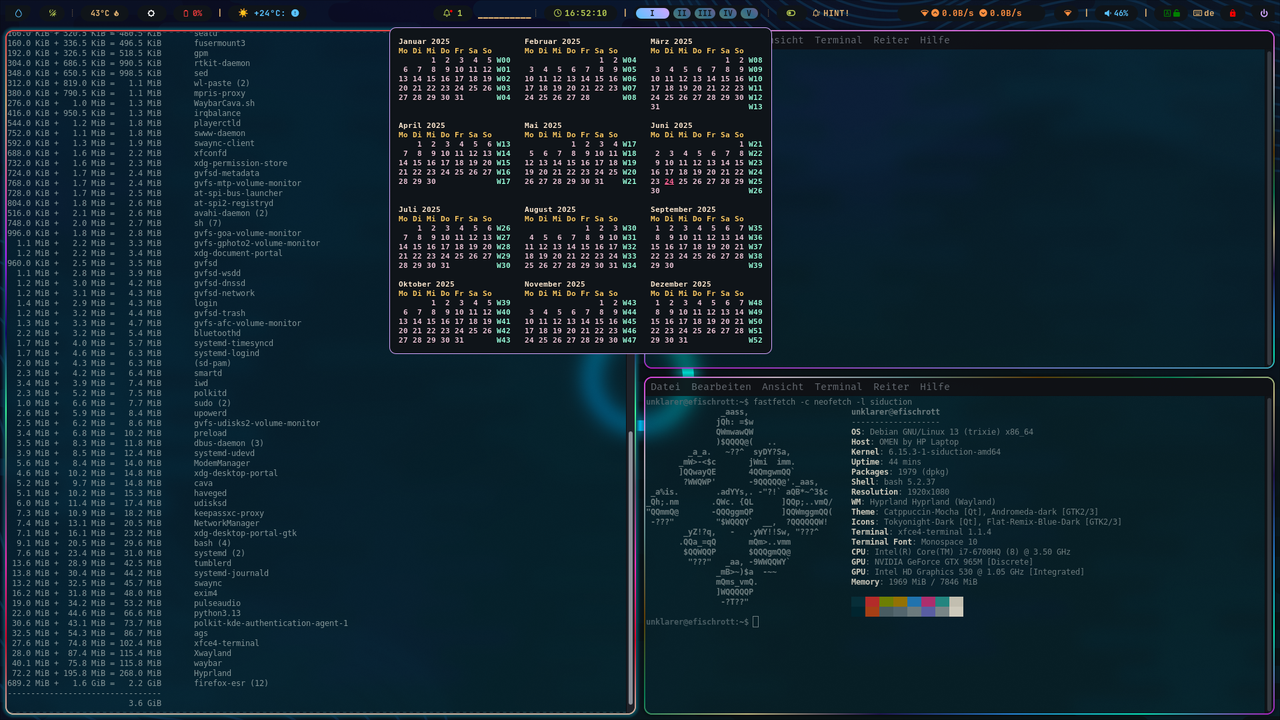
Task: Click the pulseaudio process line
Action: tap(124, 603)
